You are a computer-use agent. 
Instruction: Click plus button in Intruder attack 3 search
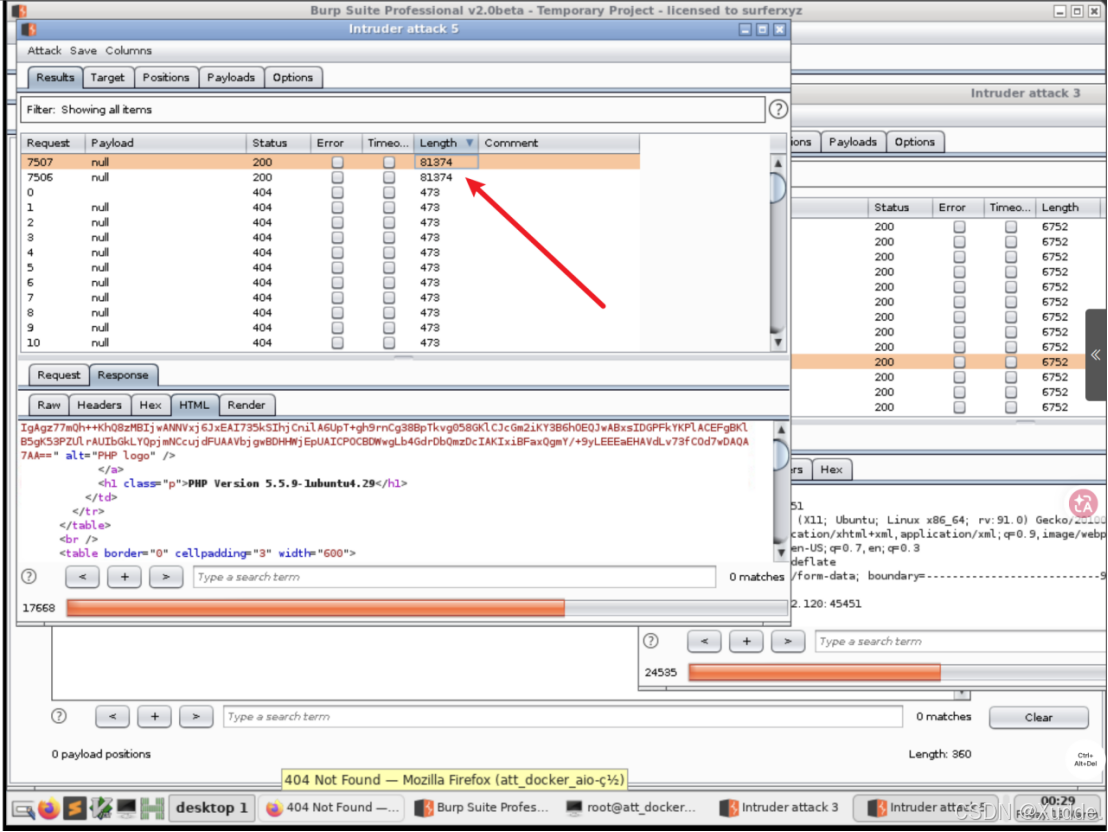coord(746,641)
